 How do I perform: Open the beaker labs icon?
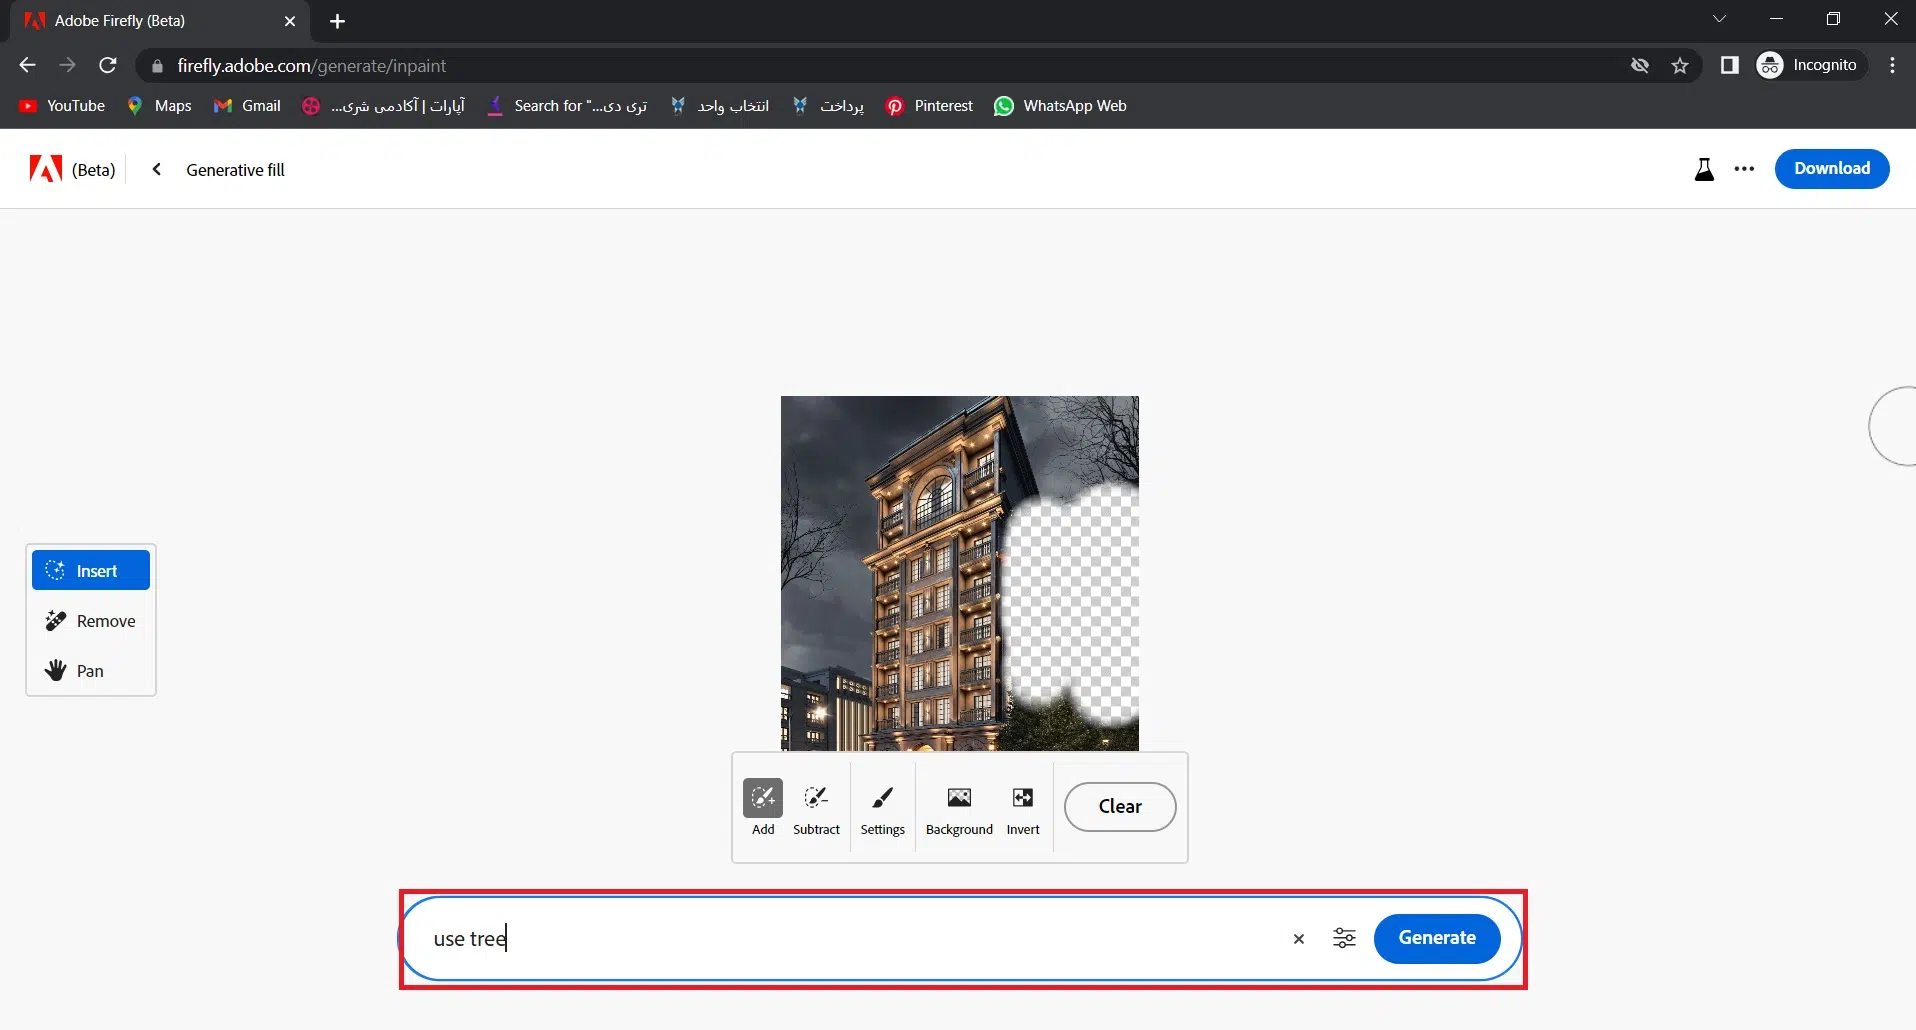(x=1704, y=169)
